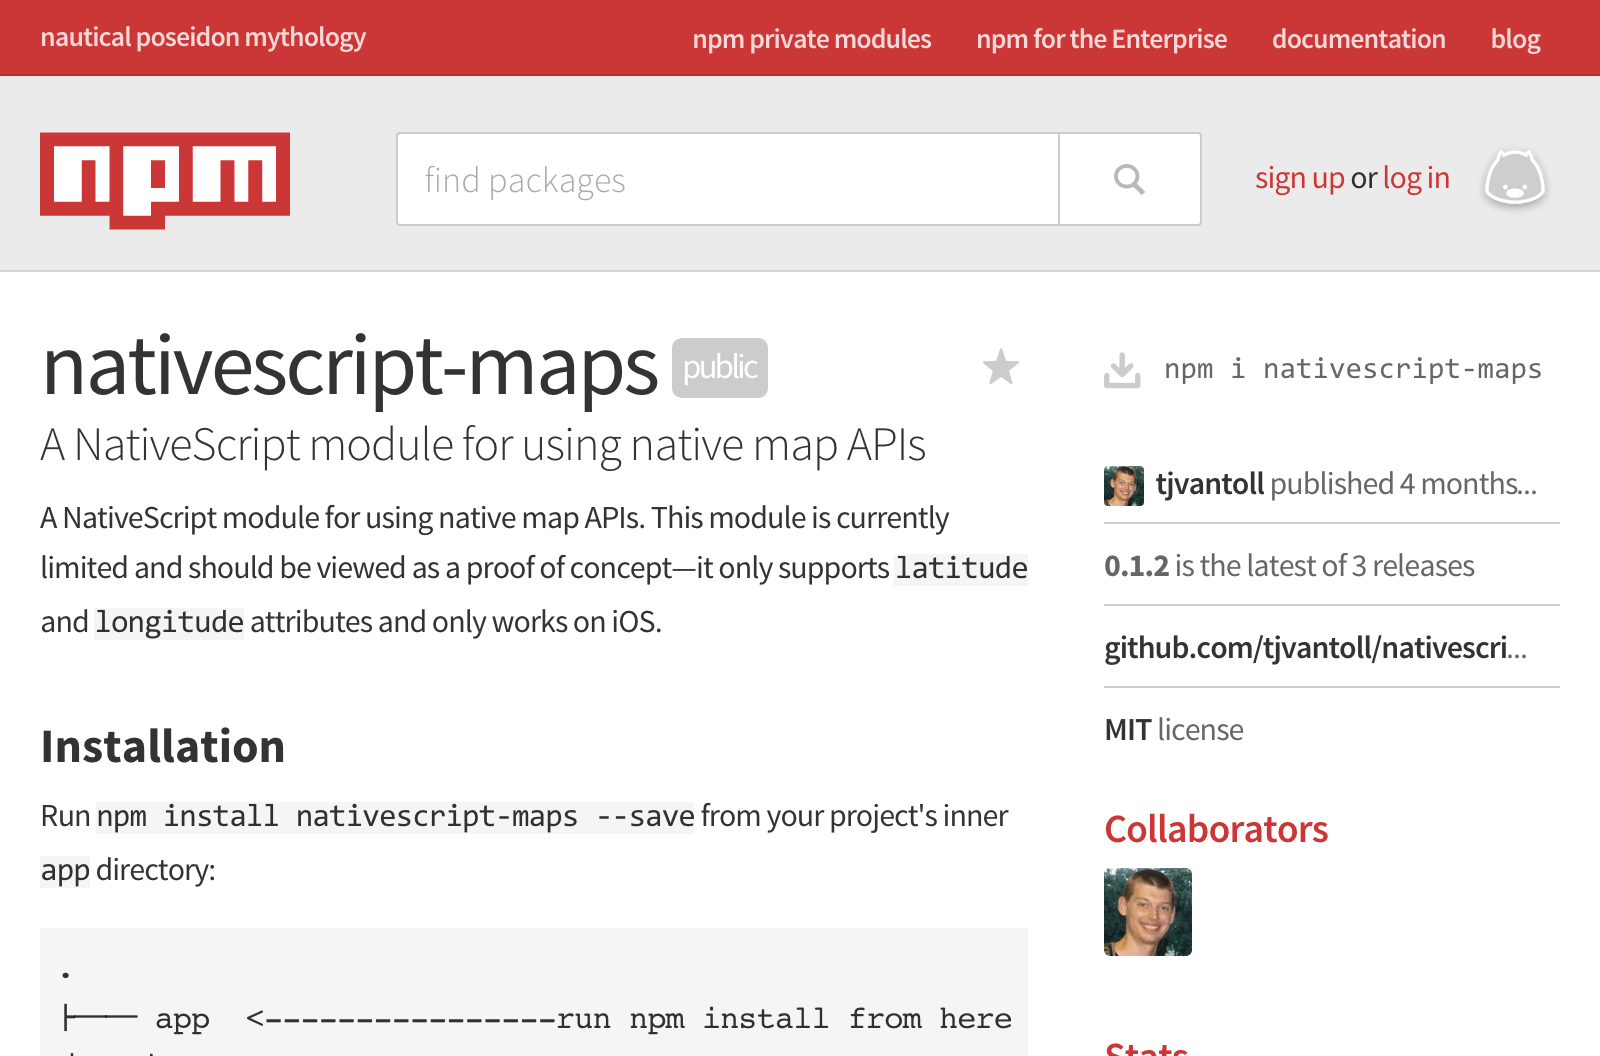Image resolution: width=1600 pixels, height=1056 pixels.
Task: Select the npm i nativescript-maps command text
Action: click(1350, 368)
